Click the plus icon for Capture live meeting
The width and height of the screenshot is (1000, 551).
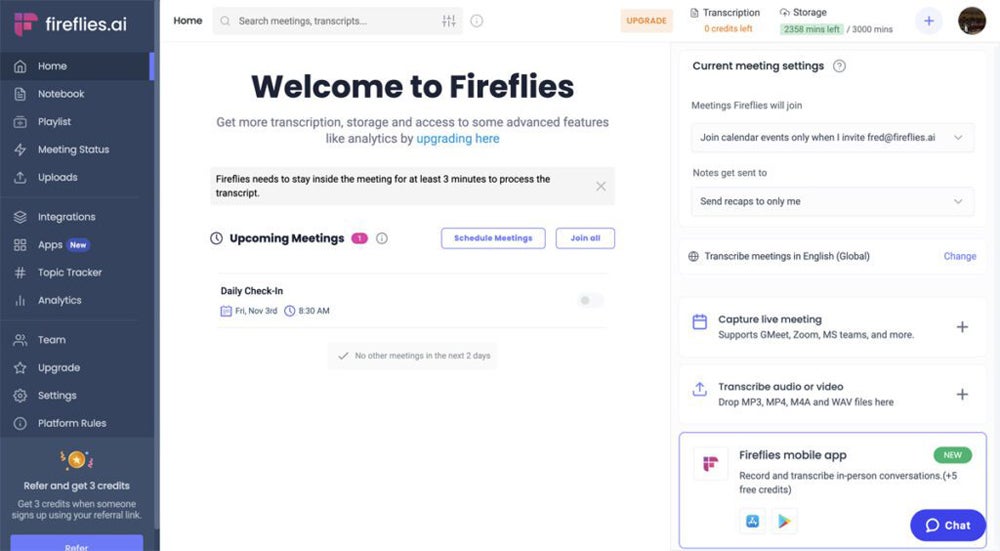962,327
